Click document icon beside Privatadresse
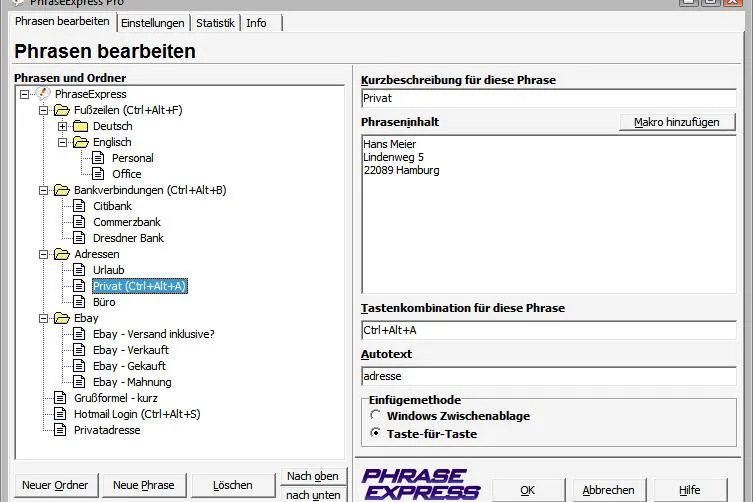 (60, 429)
